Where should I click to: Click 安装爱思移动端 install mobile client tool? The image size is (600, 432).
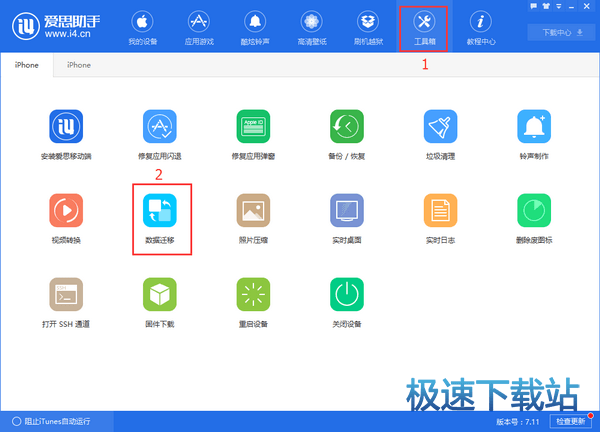tap(66, 135)
